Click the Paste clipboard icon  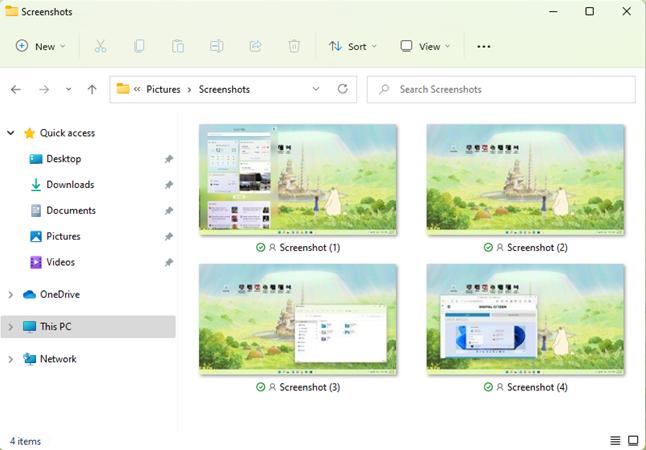[x=178, y=46]
